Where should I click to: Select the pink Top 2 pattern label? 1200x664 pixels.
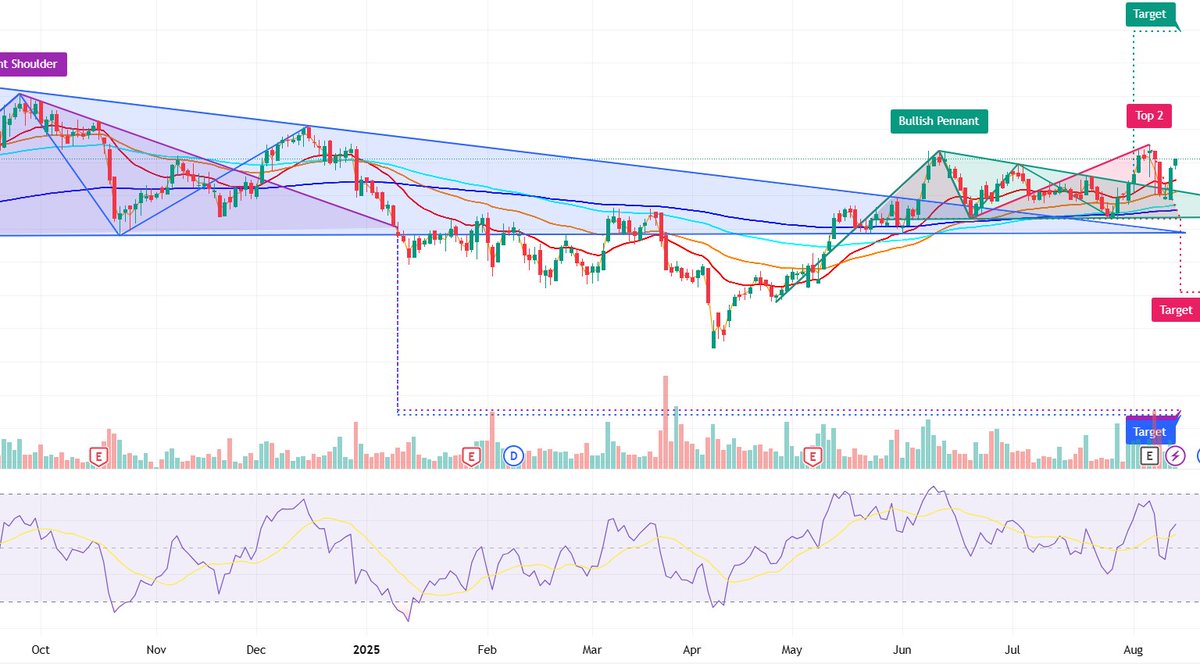[1149, 115]
